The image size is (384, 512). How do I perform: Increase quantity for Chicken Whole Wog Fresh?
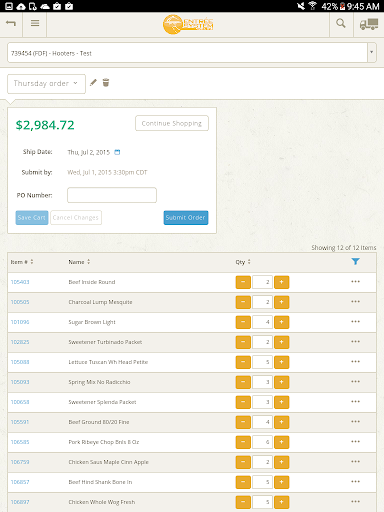coord(281,502)
